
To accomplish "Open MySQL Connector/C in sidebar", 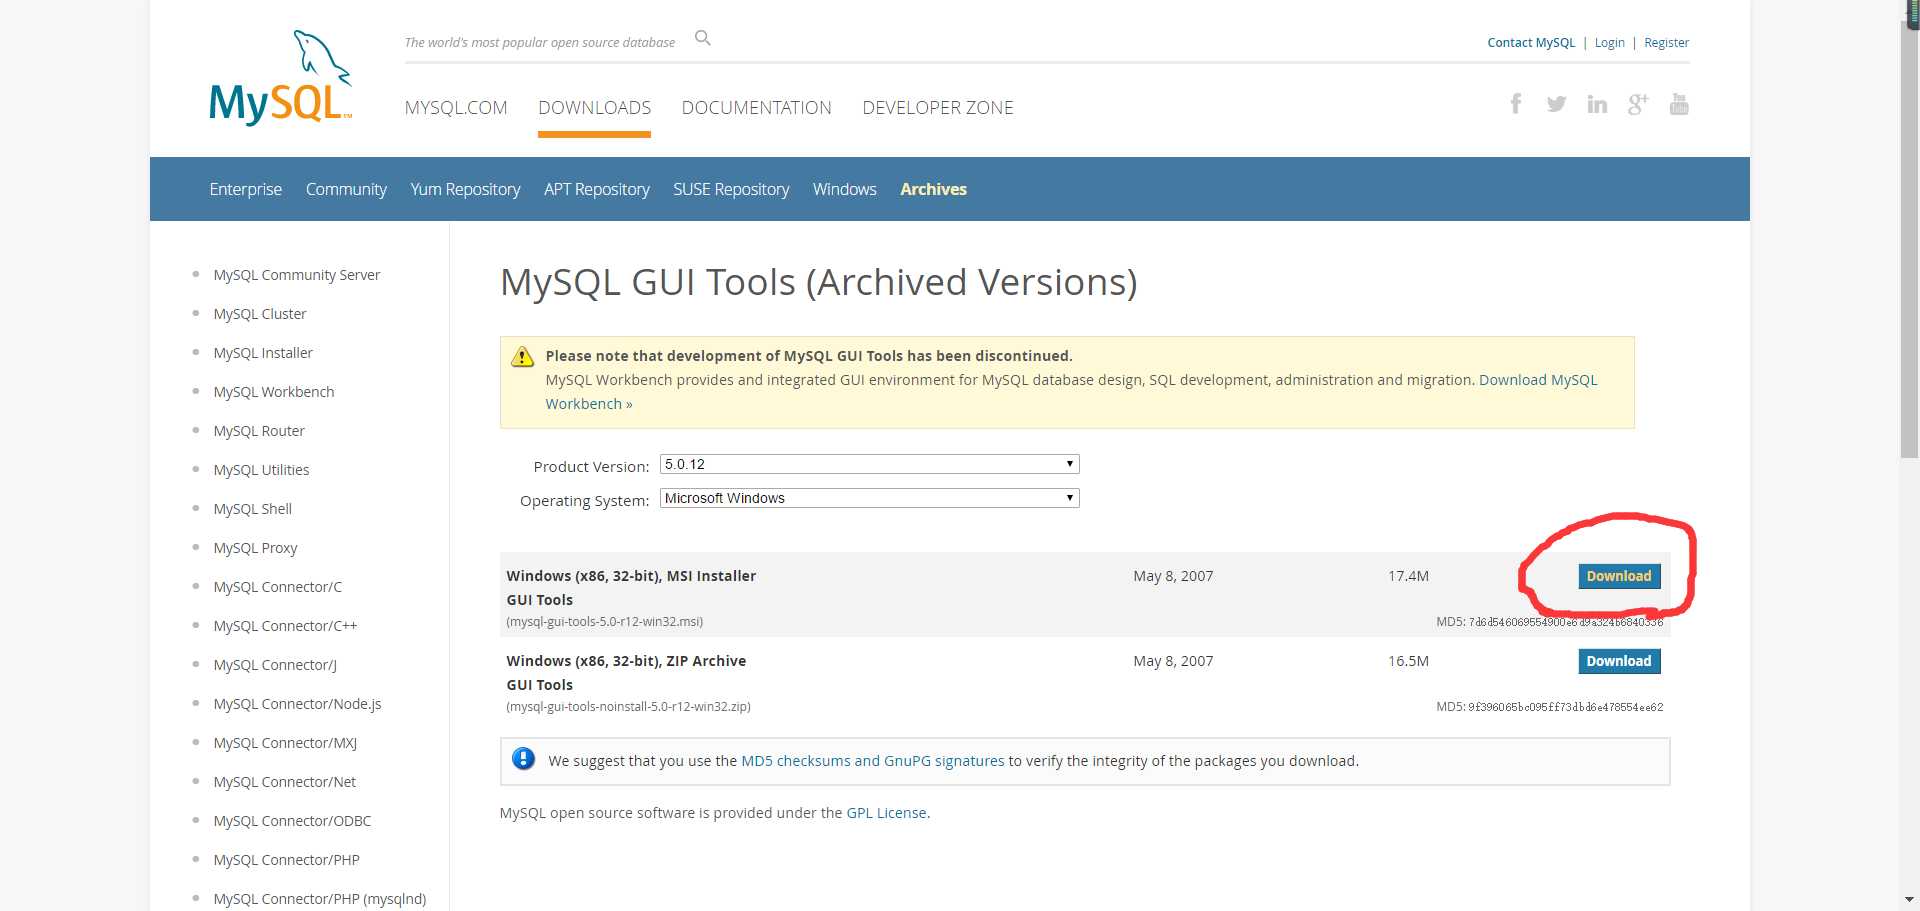I will coord(277,587).
